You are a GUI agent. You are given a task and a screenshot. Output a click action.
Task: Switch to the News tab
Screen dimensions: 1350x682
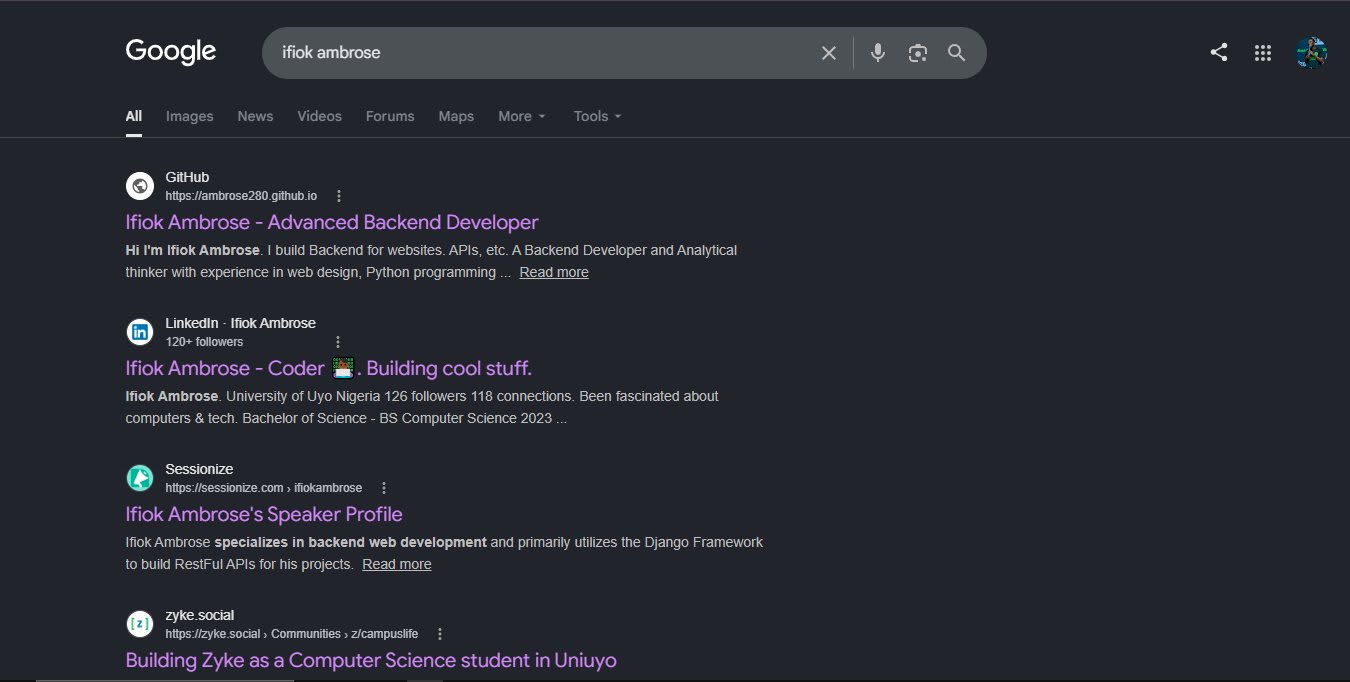click(255, 116)
